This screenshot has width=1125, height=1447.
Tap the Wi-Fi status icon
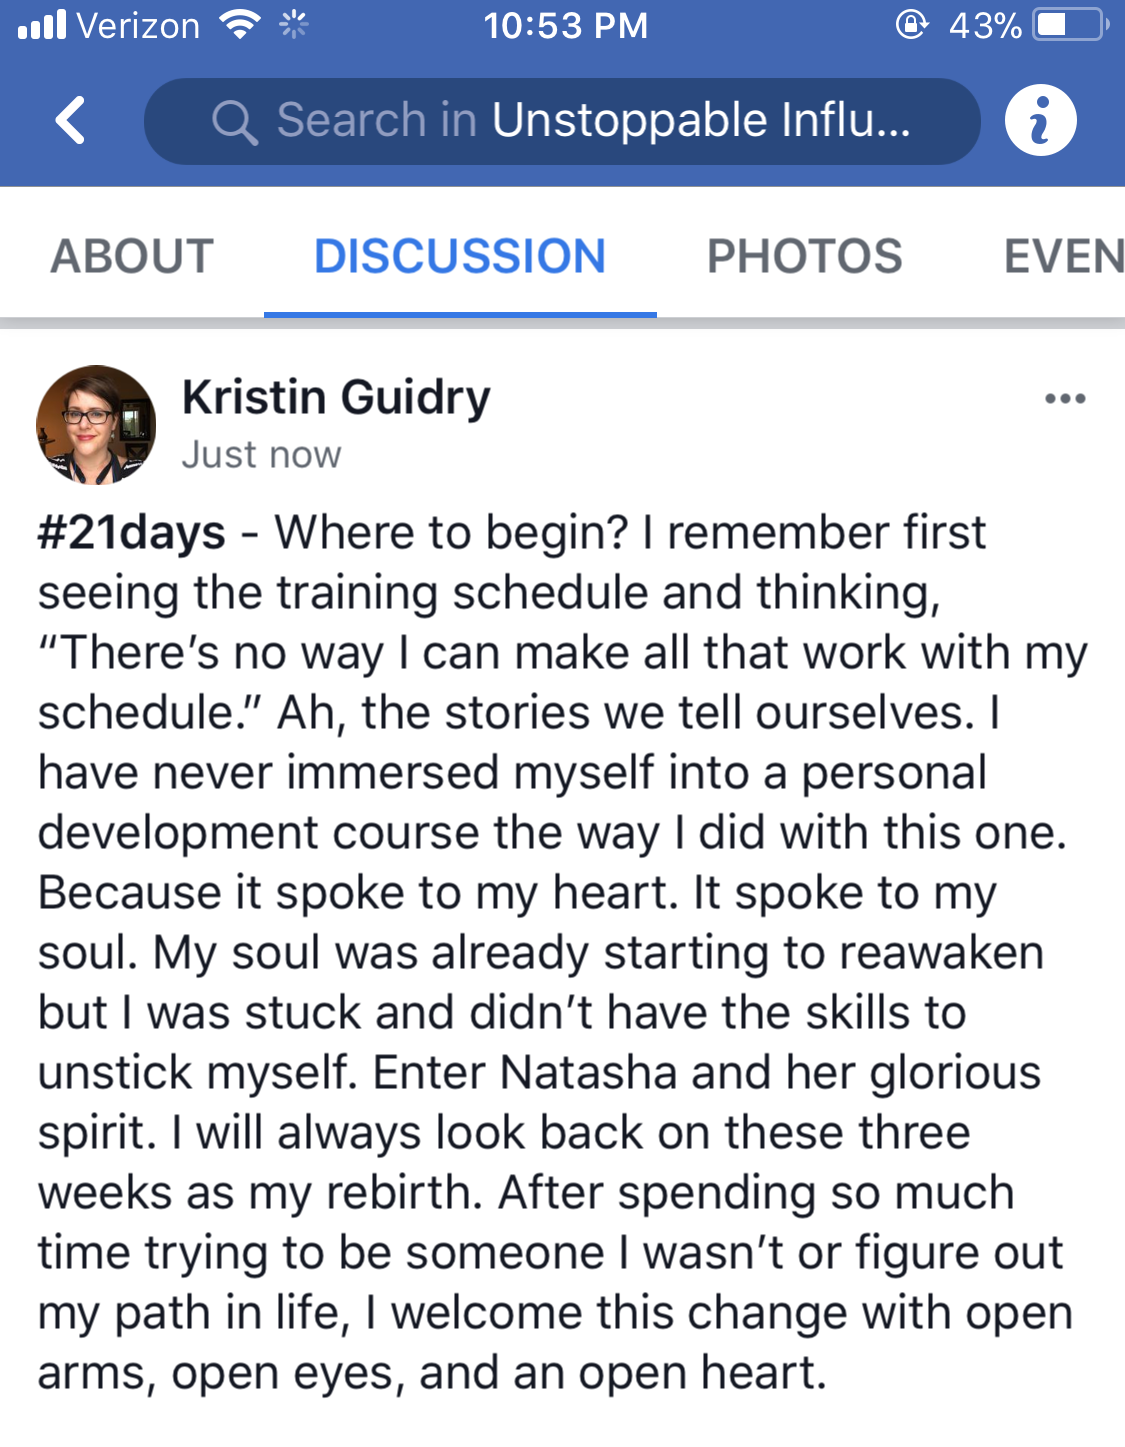239,24
